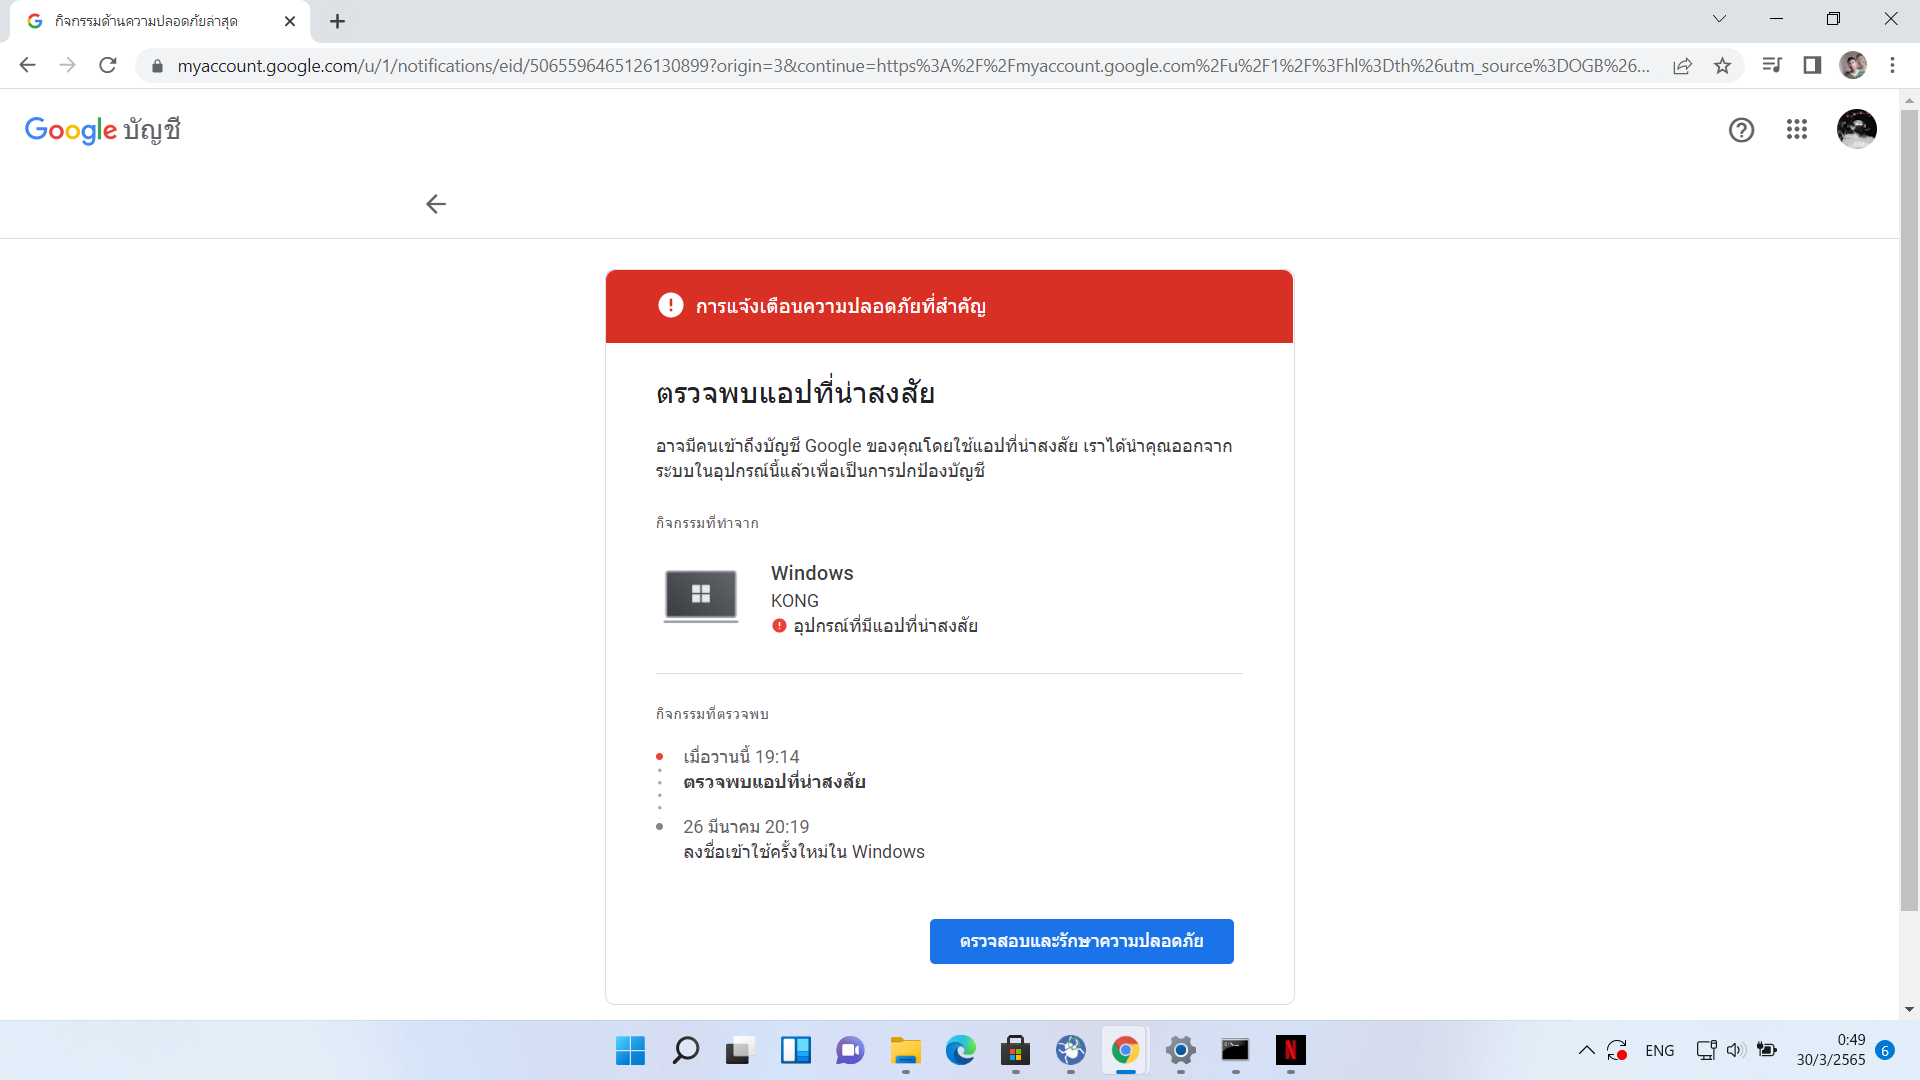Go back using the page back arrow

pyautogui.click(x=436, y=204)
